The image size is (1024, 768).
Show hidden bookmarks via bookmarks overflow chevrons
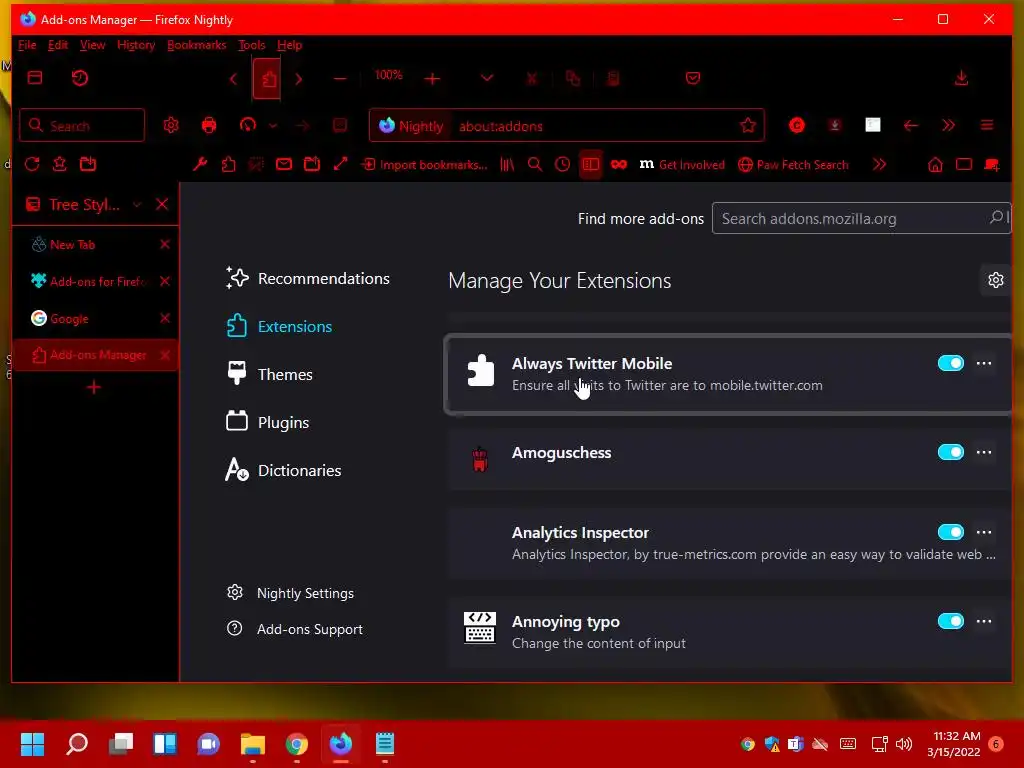pyautogui.click(x=880, y=165)
